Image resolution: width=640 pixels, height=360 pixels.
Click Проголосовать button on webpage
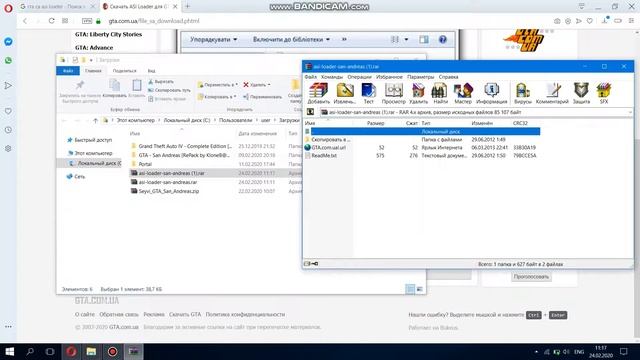(x=531, y=277)
